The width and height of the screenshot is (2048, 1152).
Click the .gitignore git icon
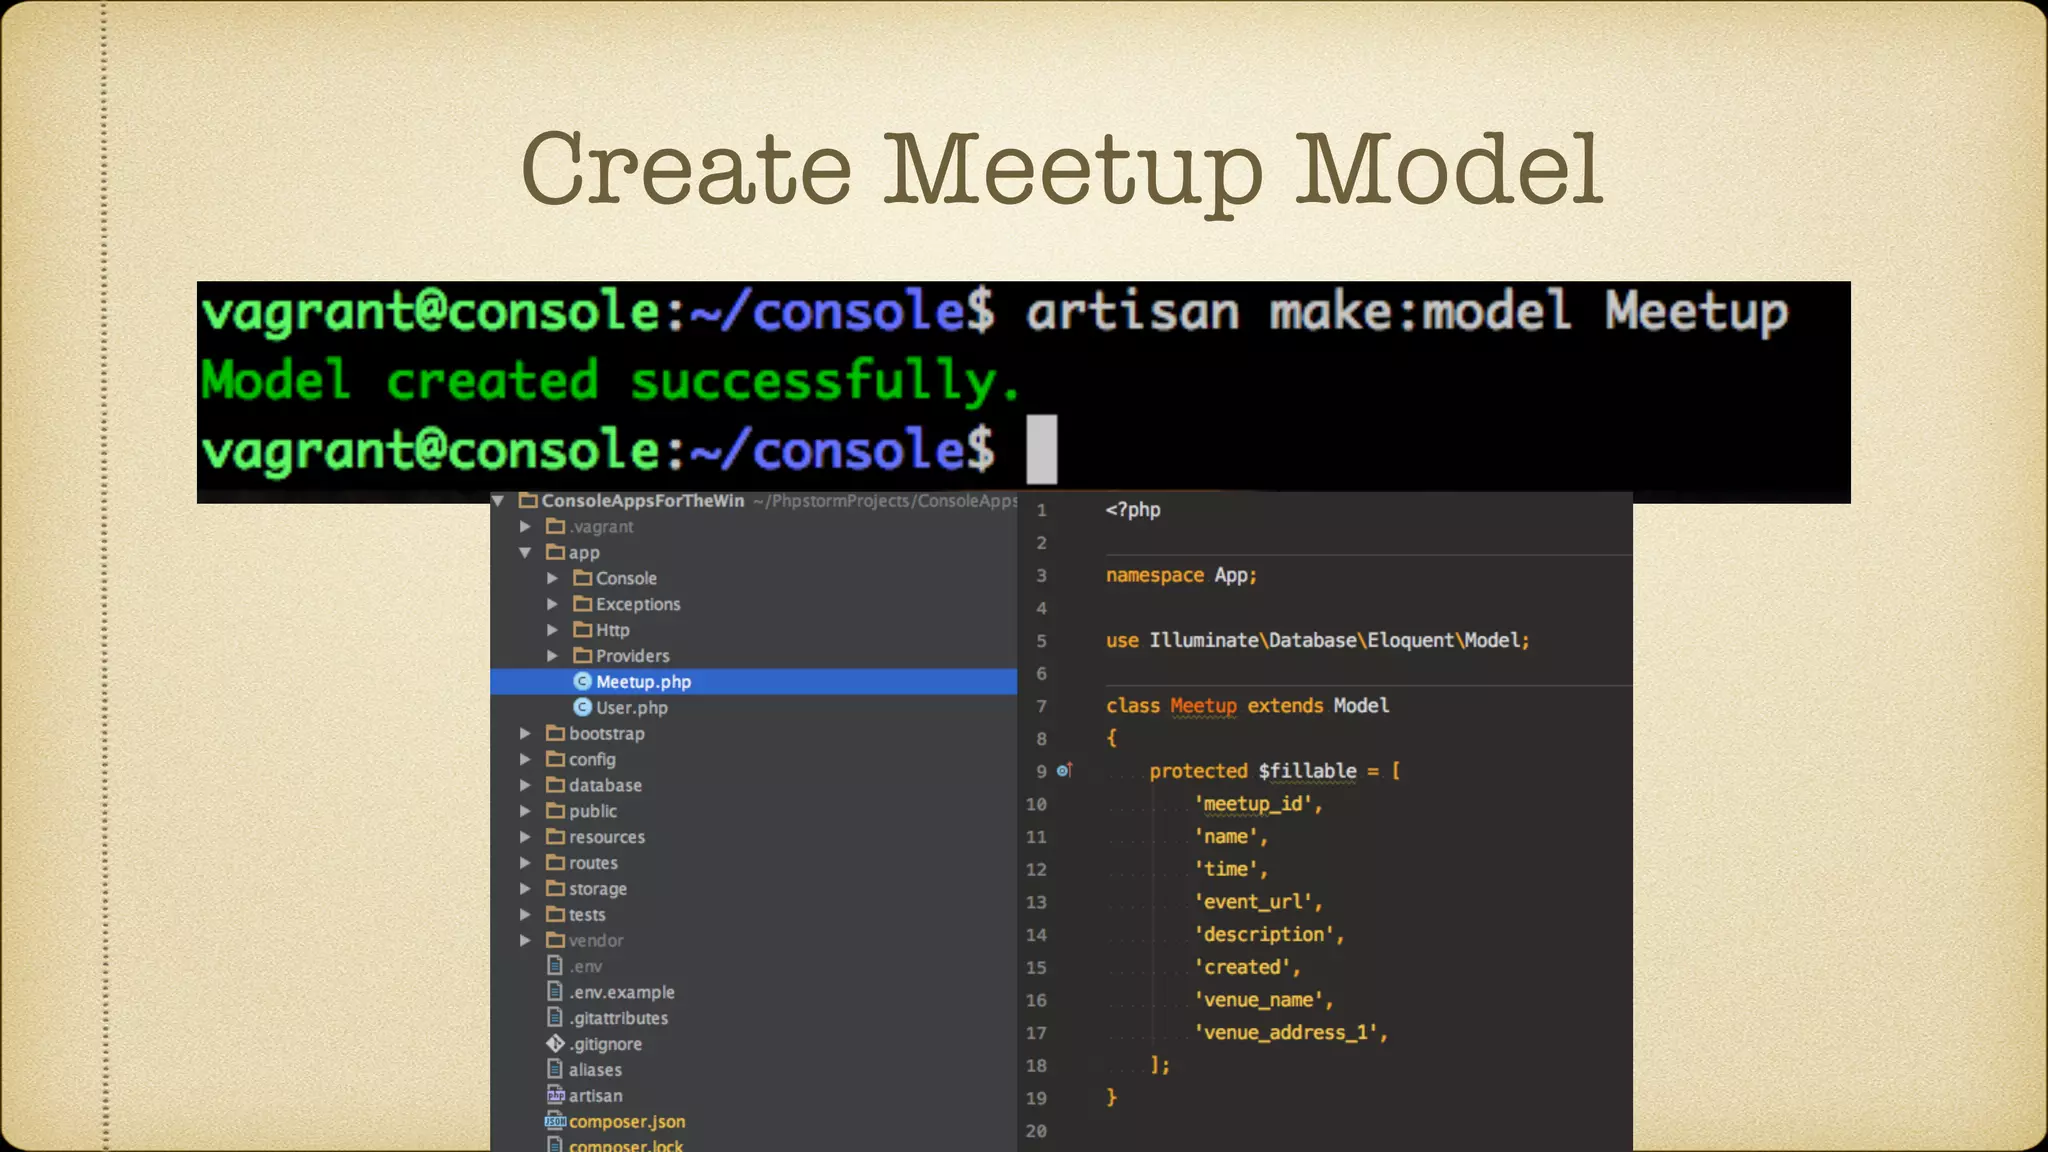tap(555, 1043)
